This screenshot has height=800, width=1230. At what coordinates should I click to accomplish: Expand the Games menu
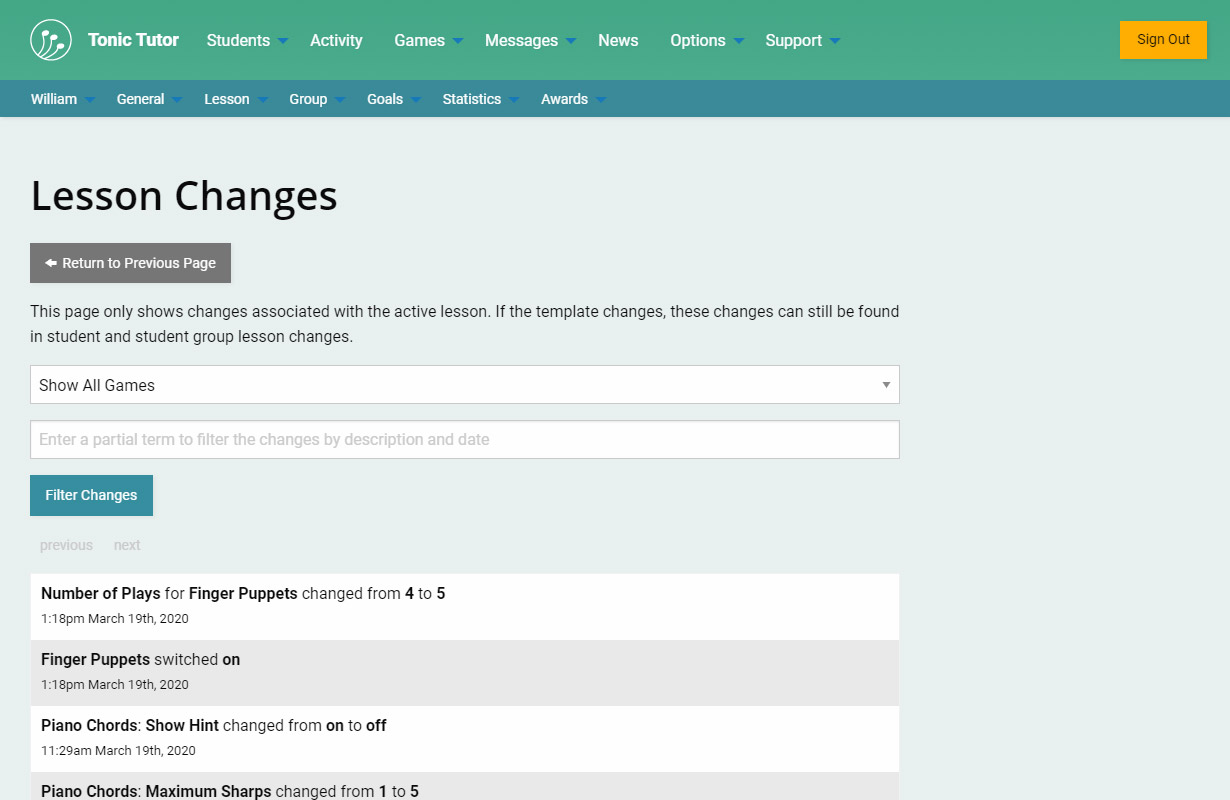pyautogui.click(x=428, y=40)
